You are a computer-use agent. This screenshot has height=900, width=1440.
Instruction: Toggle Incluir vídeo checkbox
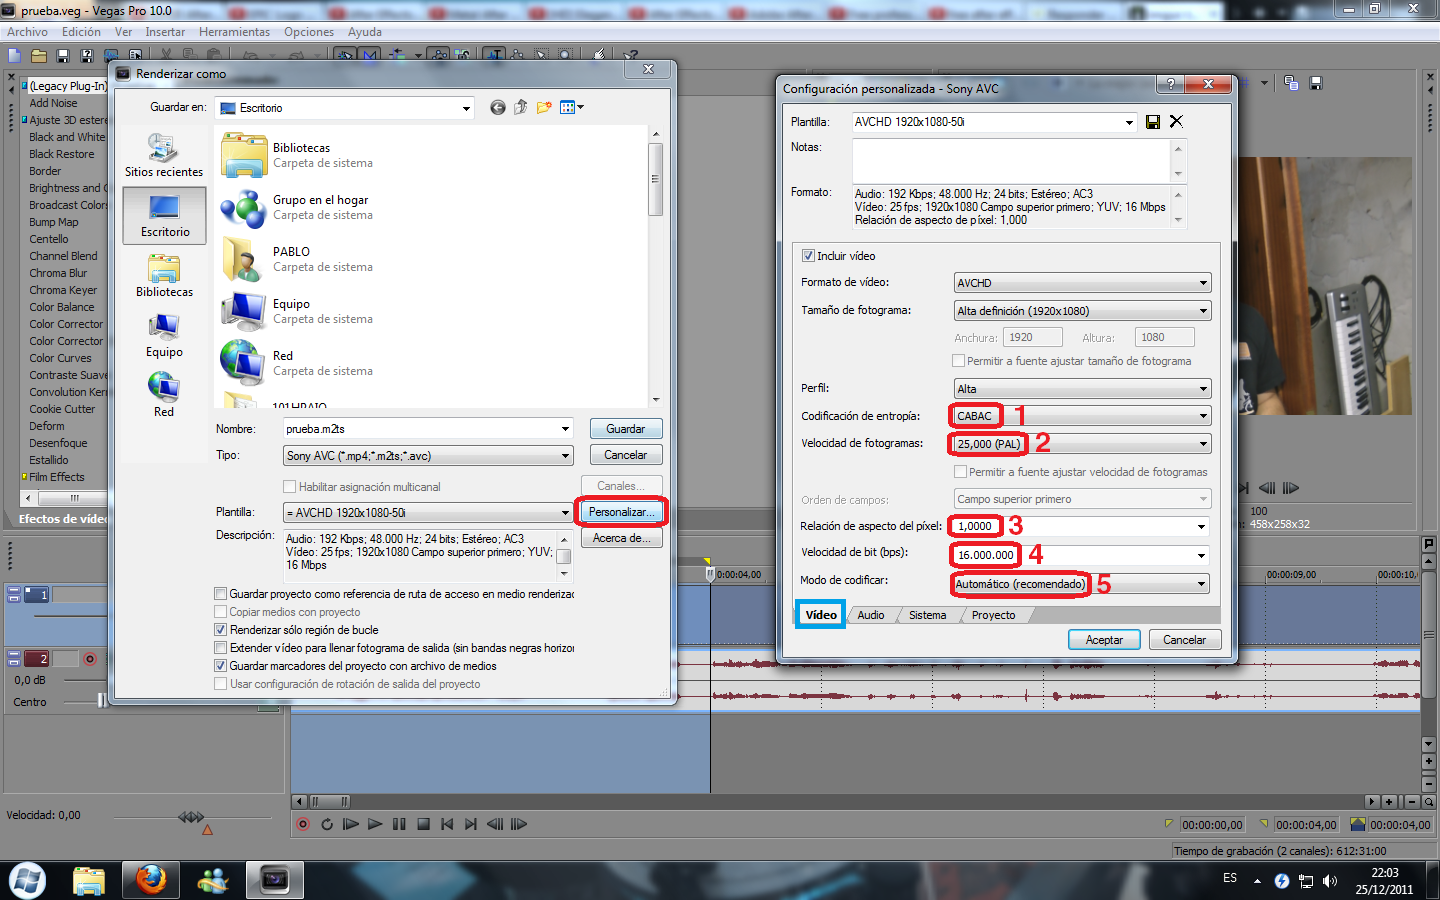pos(808,256)
